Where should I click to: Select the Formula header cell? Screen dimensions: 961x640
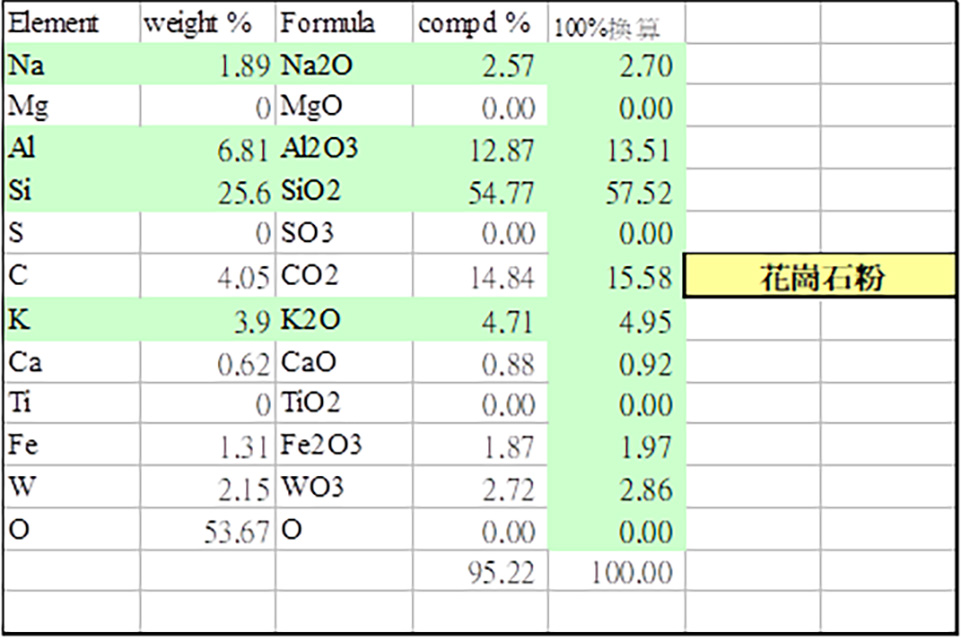[x=344, y=23]
